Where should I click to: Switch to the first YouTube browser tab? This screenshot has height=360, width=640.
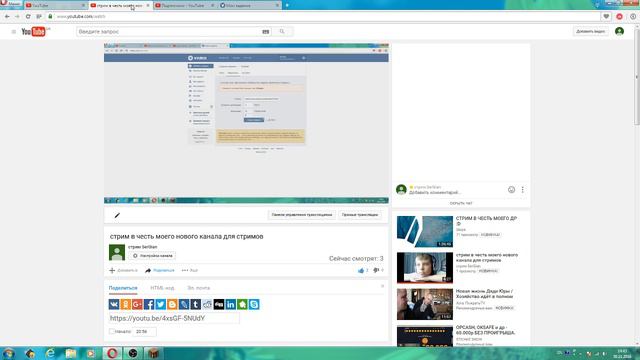[55, 5]
